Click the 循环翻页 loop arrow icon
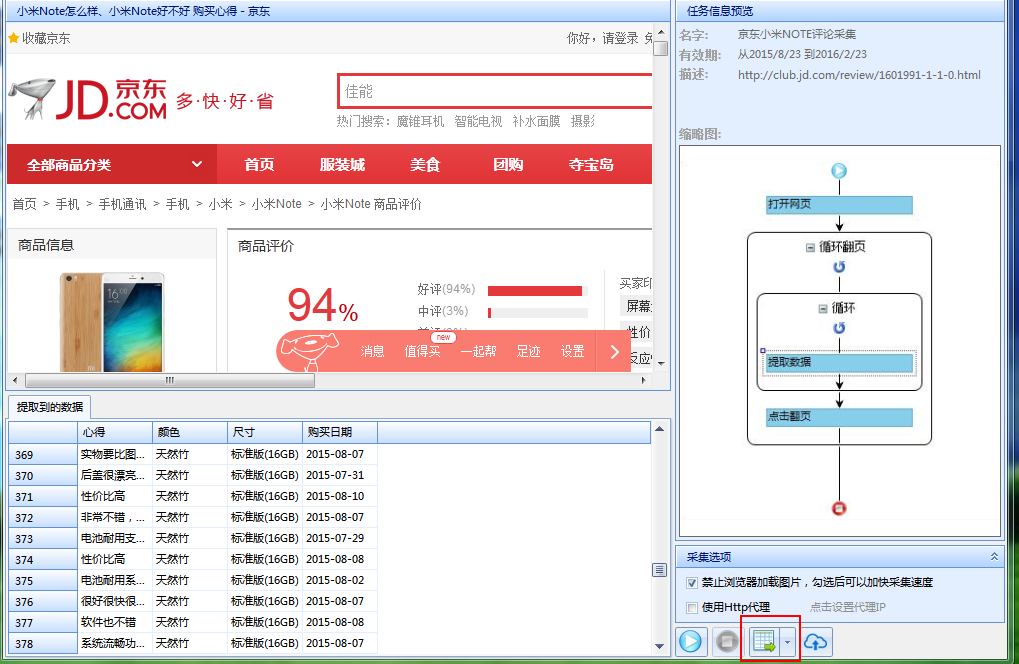The width and height of the screenshot is (1019, 664). point(839,267)
